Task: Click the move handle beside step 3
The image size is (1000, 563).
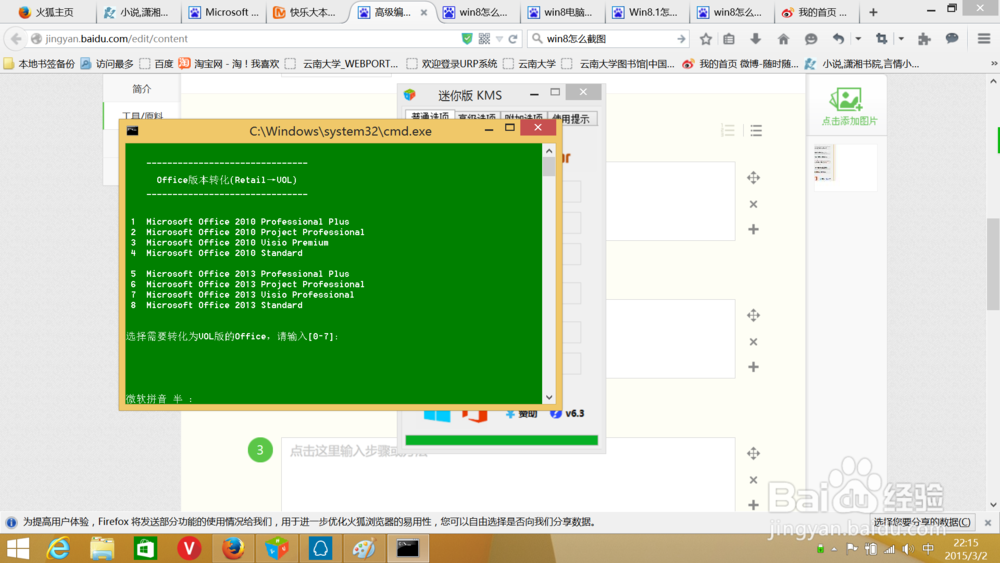Action: tap(753, 453)
